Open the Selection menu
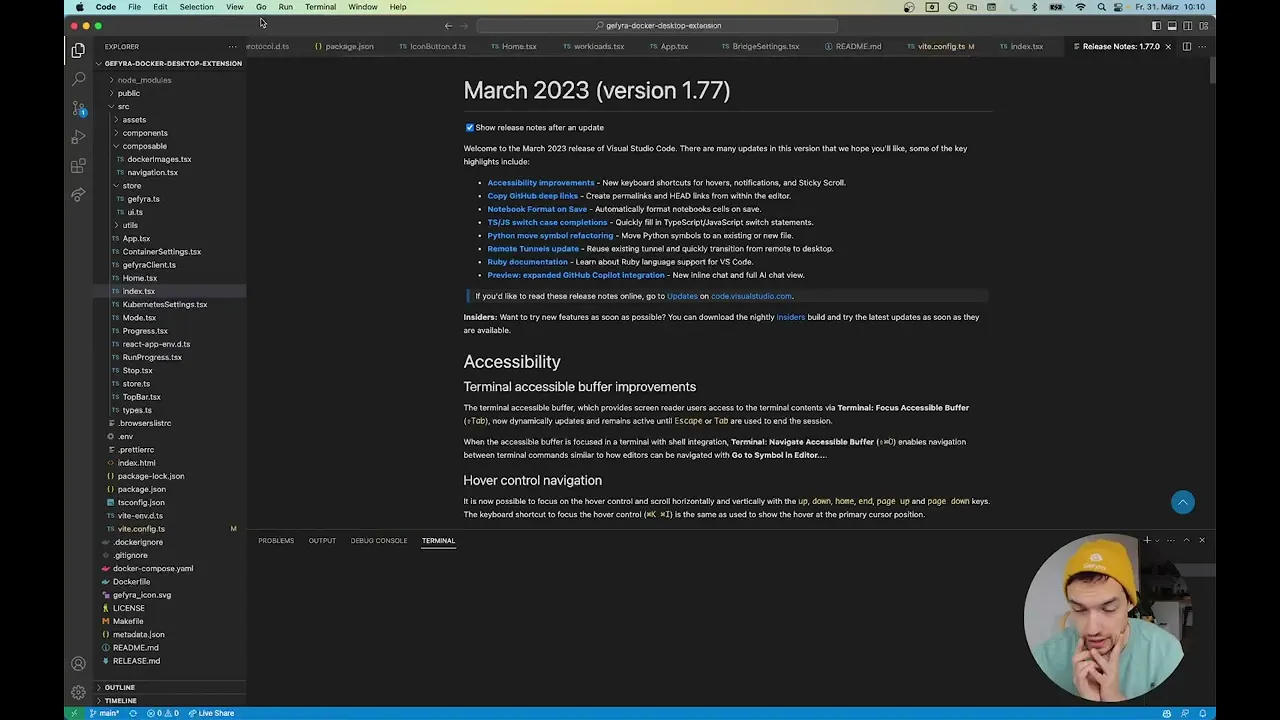 pyautogui.click(x=196, y=7)
